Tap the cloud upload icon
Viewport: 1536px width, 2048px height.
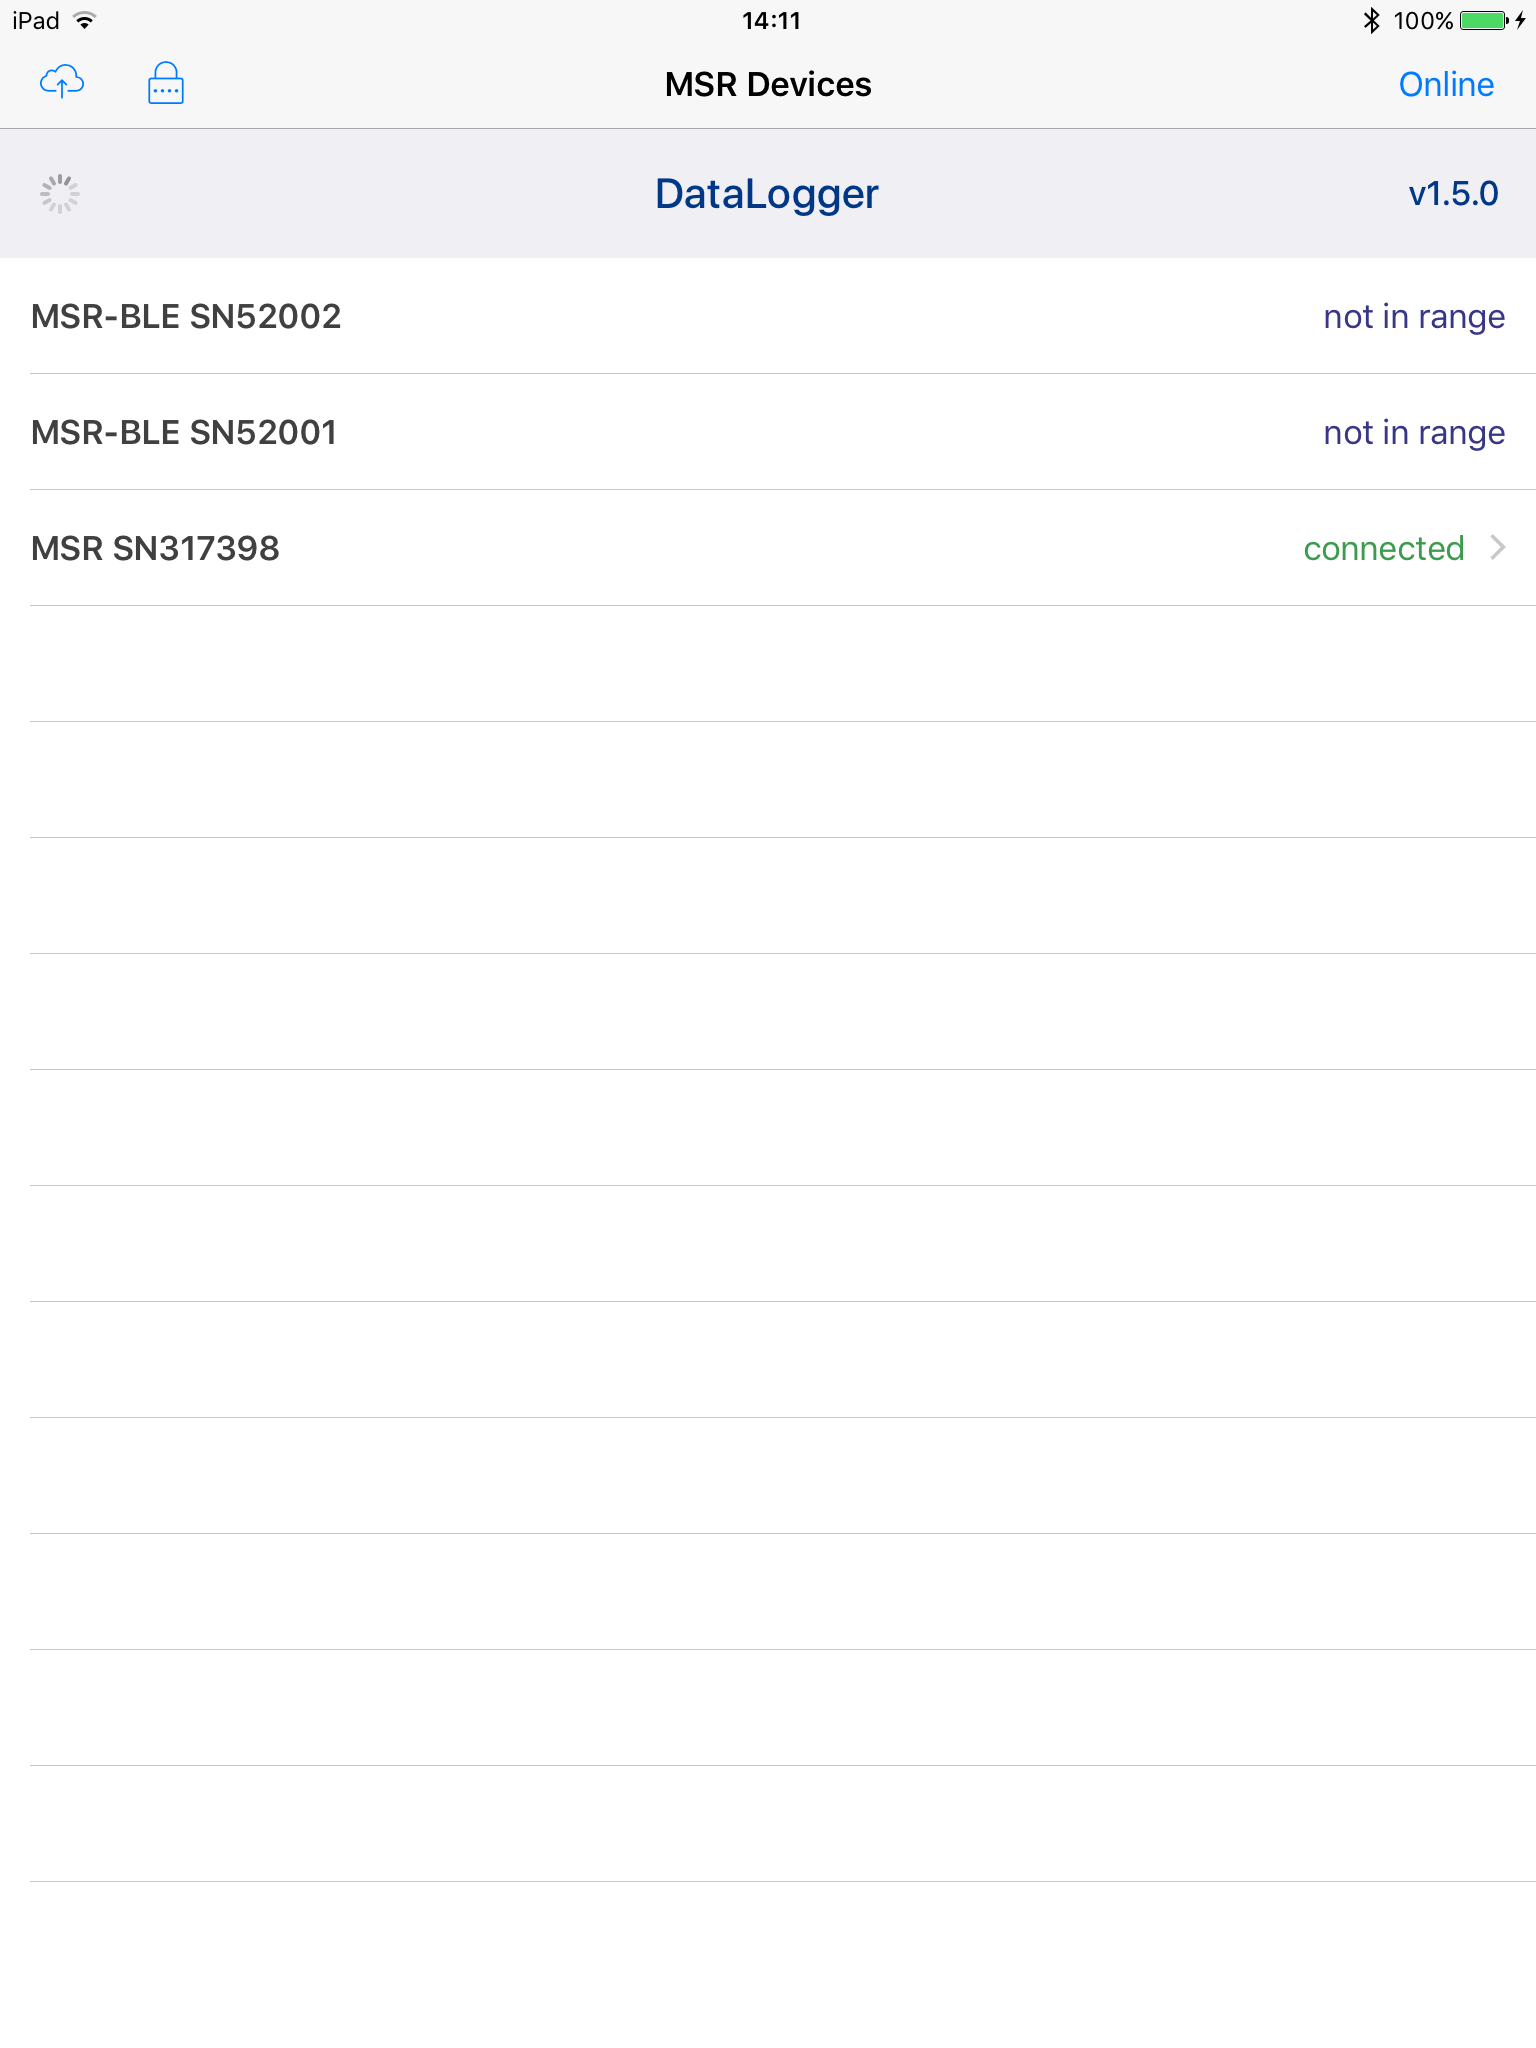(62, 84)
